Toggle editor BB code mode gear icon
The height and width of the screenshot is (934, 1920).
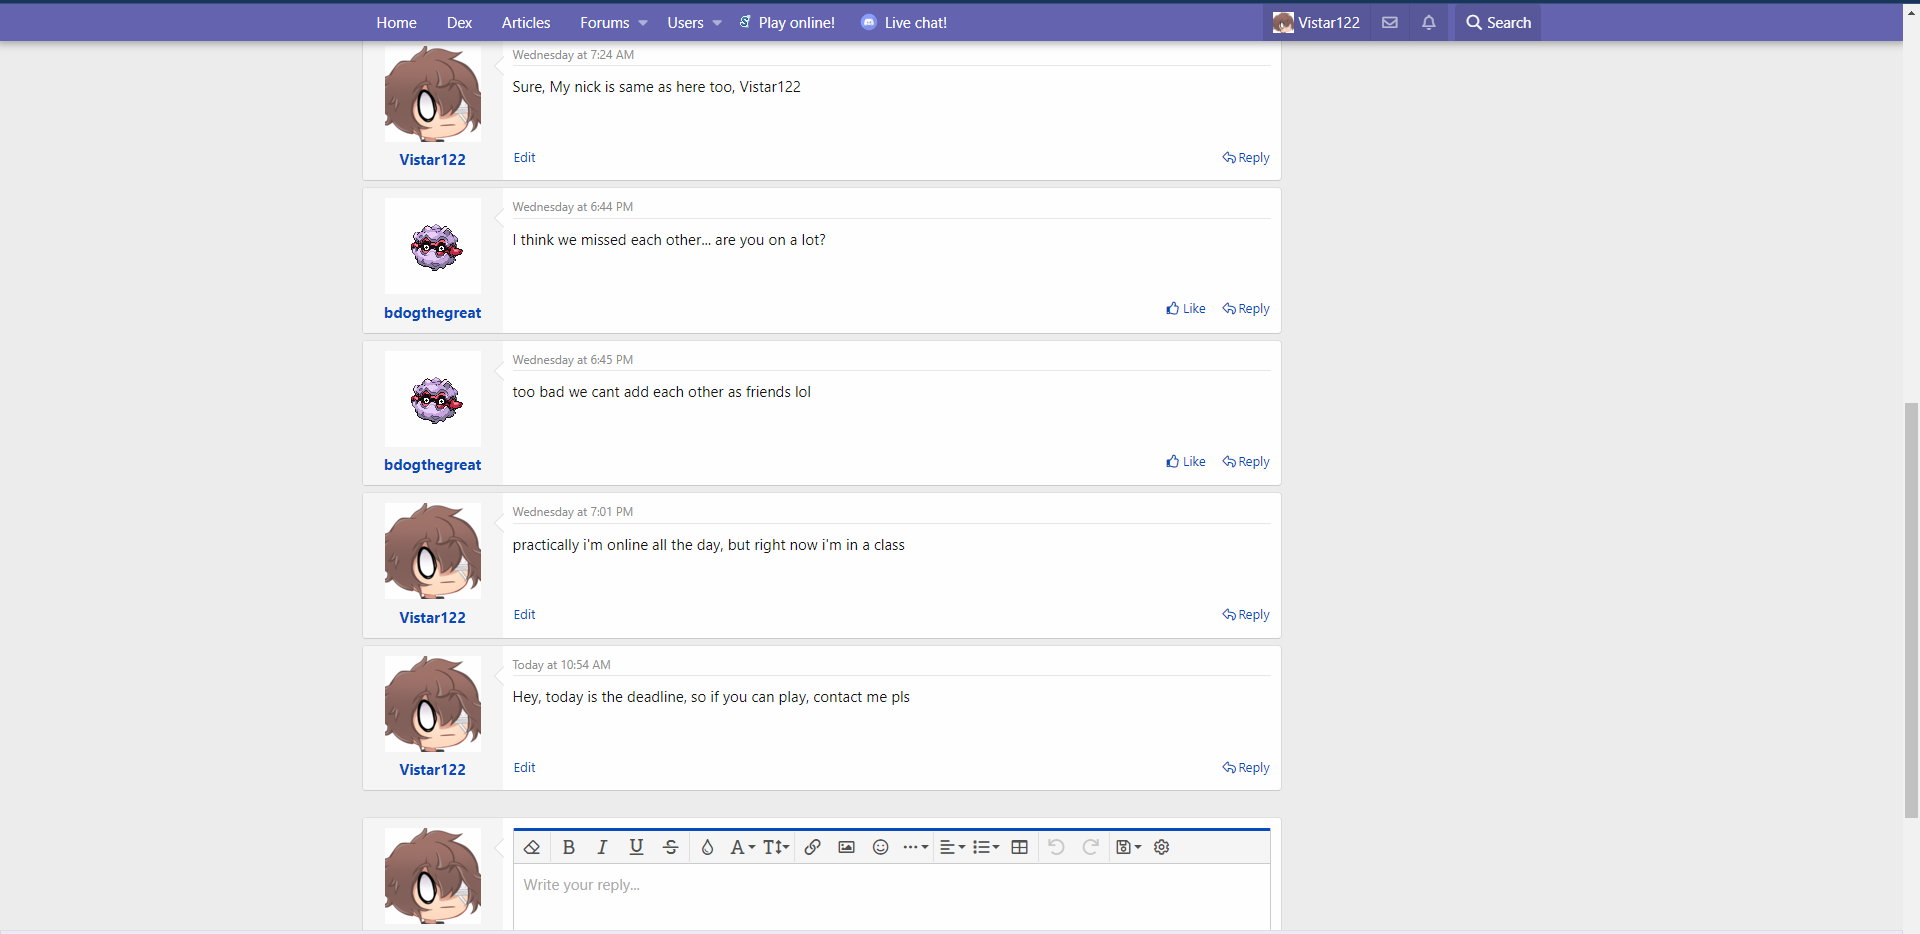tap(1161, 847)
